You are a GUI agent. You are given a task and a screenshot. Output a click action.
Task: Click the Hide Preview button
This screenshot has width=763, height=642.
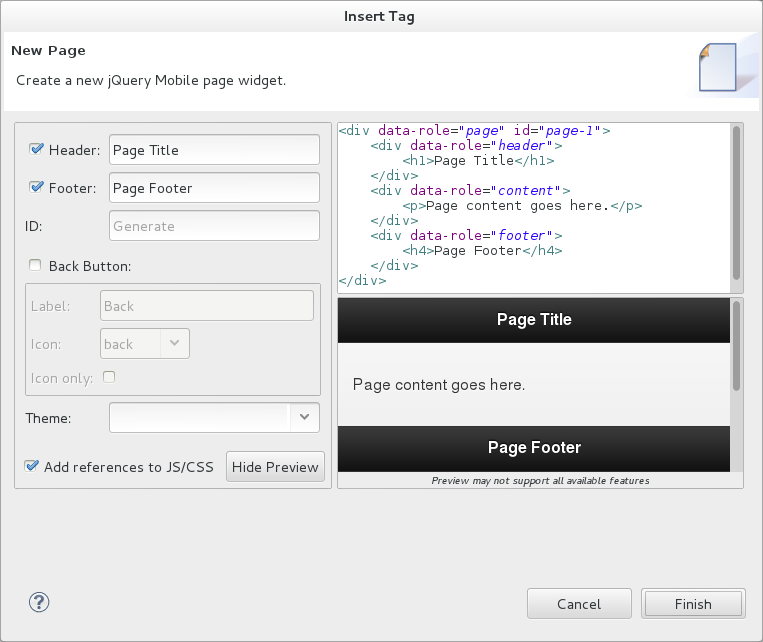pyautogui.click(x=275, y=466)
